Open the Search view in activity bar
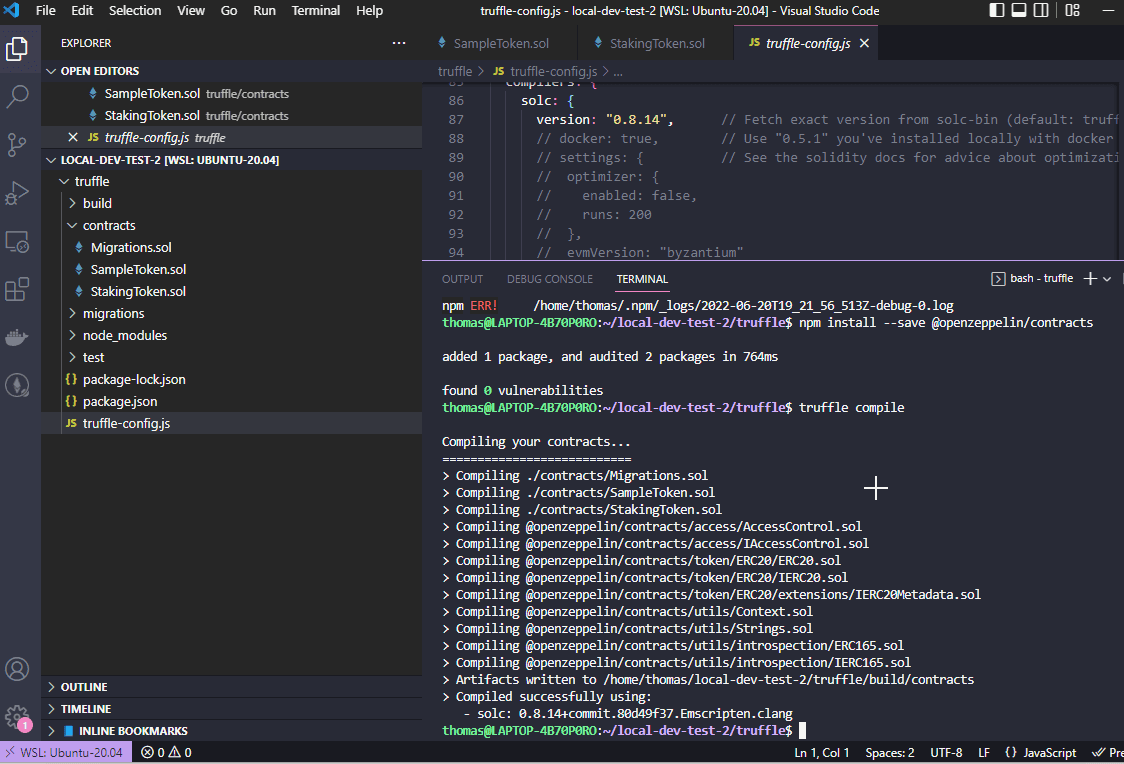The image size is (1124, 764). tap(17, 96)
